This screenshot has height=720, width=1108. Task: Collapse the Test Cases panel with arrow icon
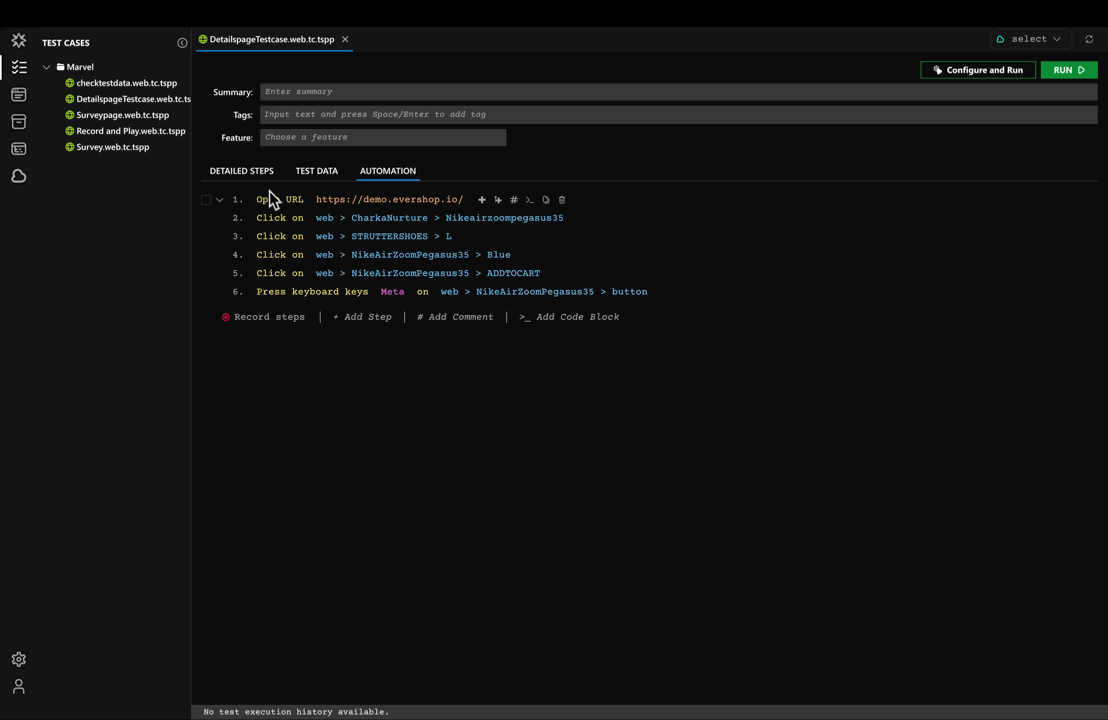[182, 43]
